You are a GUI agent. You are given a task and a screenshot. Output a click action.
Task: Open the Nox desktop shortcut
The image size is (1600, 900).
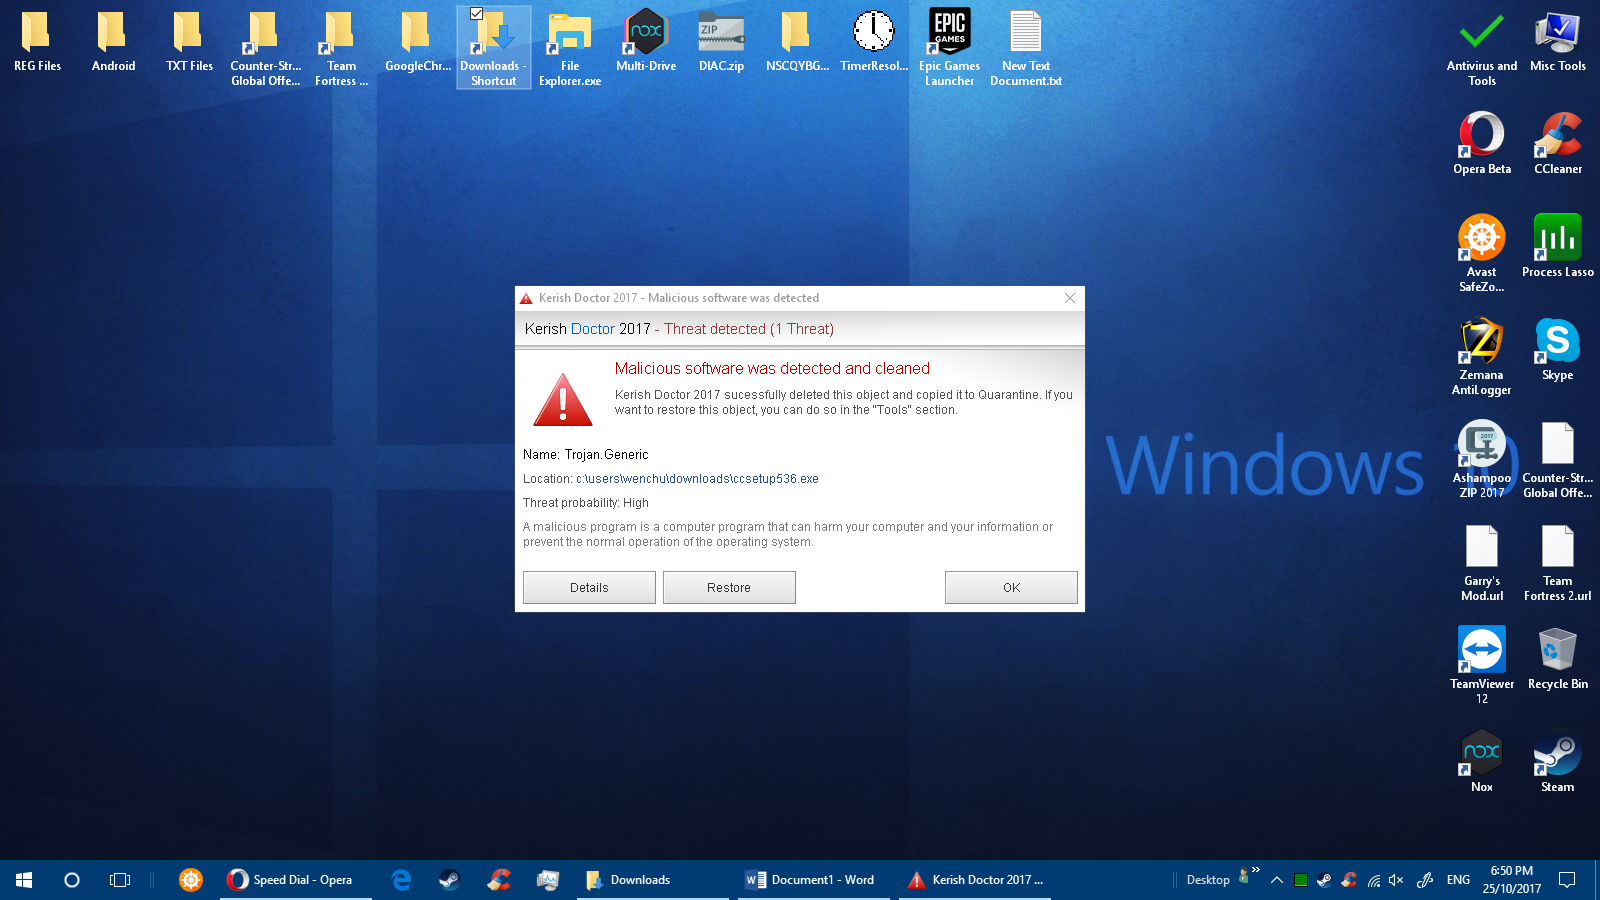tap(1482, 761)
